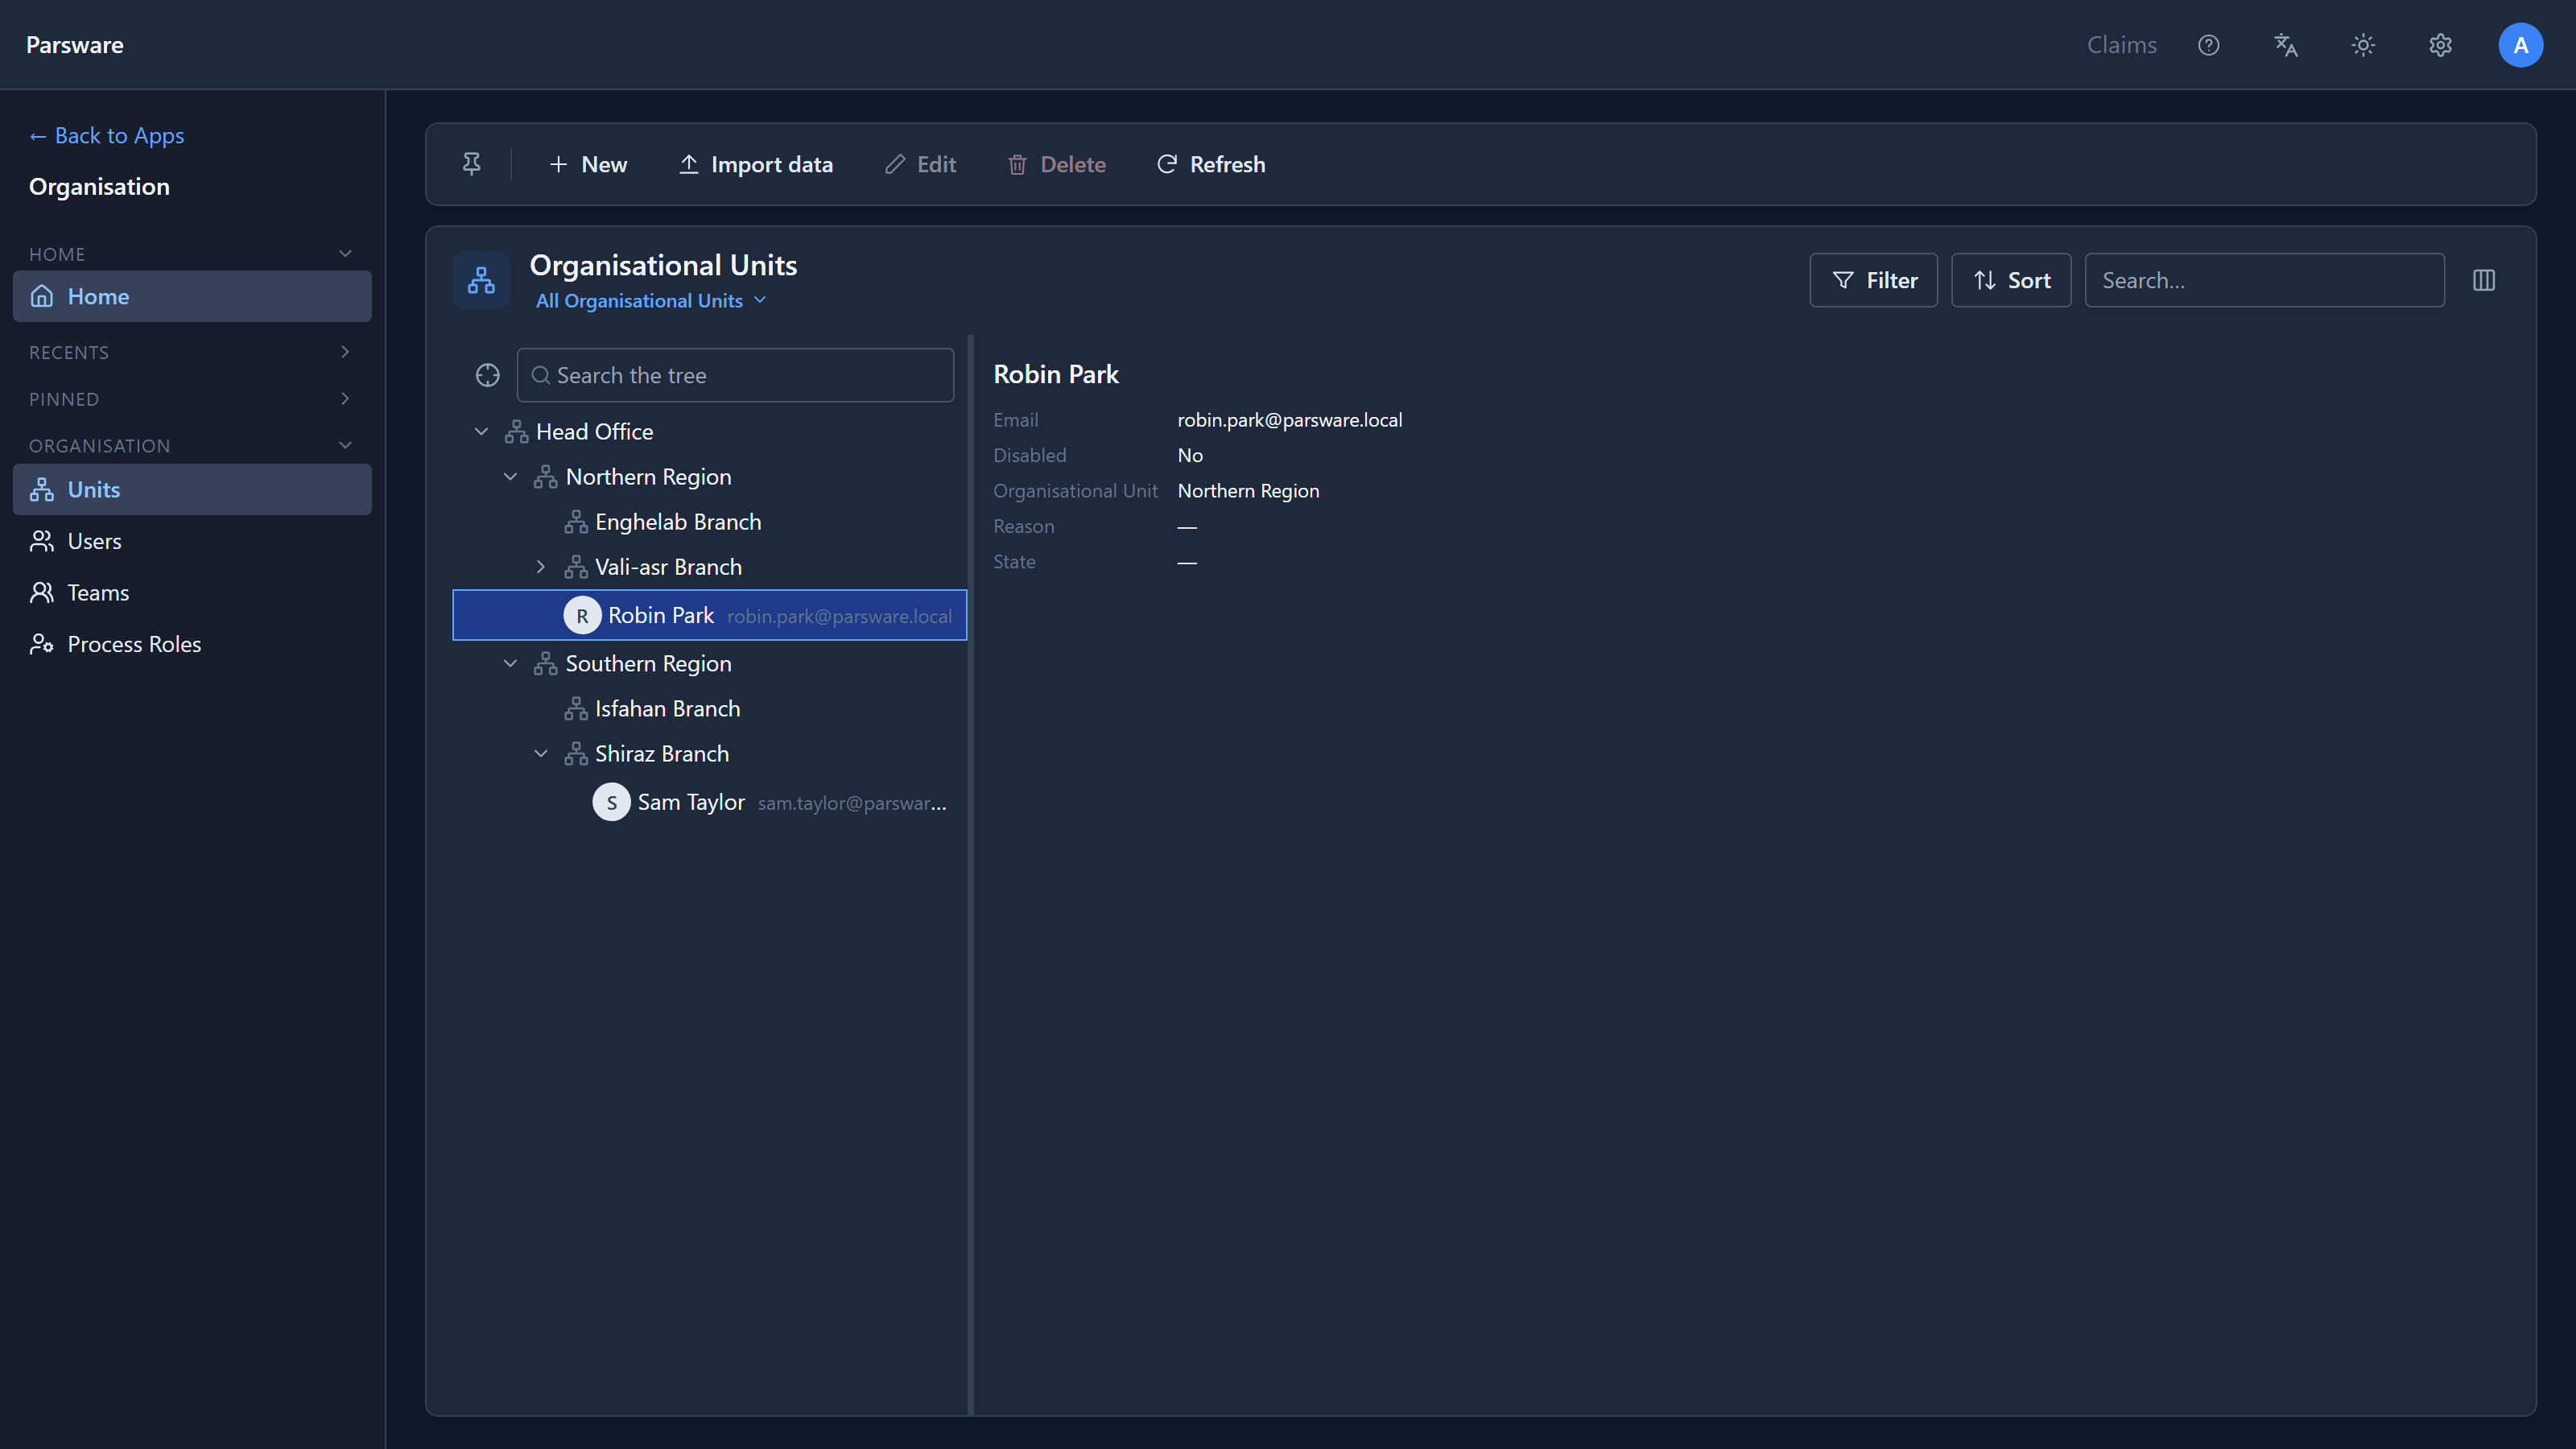Collapse the Head Office tree node
The width and height of the screenshot is (2576, 1449).
[481, 432]
